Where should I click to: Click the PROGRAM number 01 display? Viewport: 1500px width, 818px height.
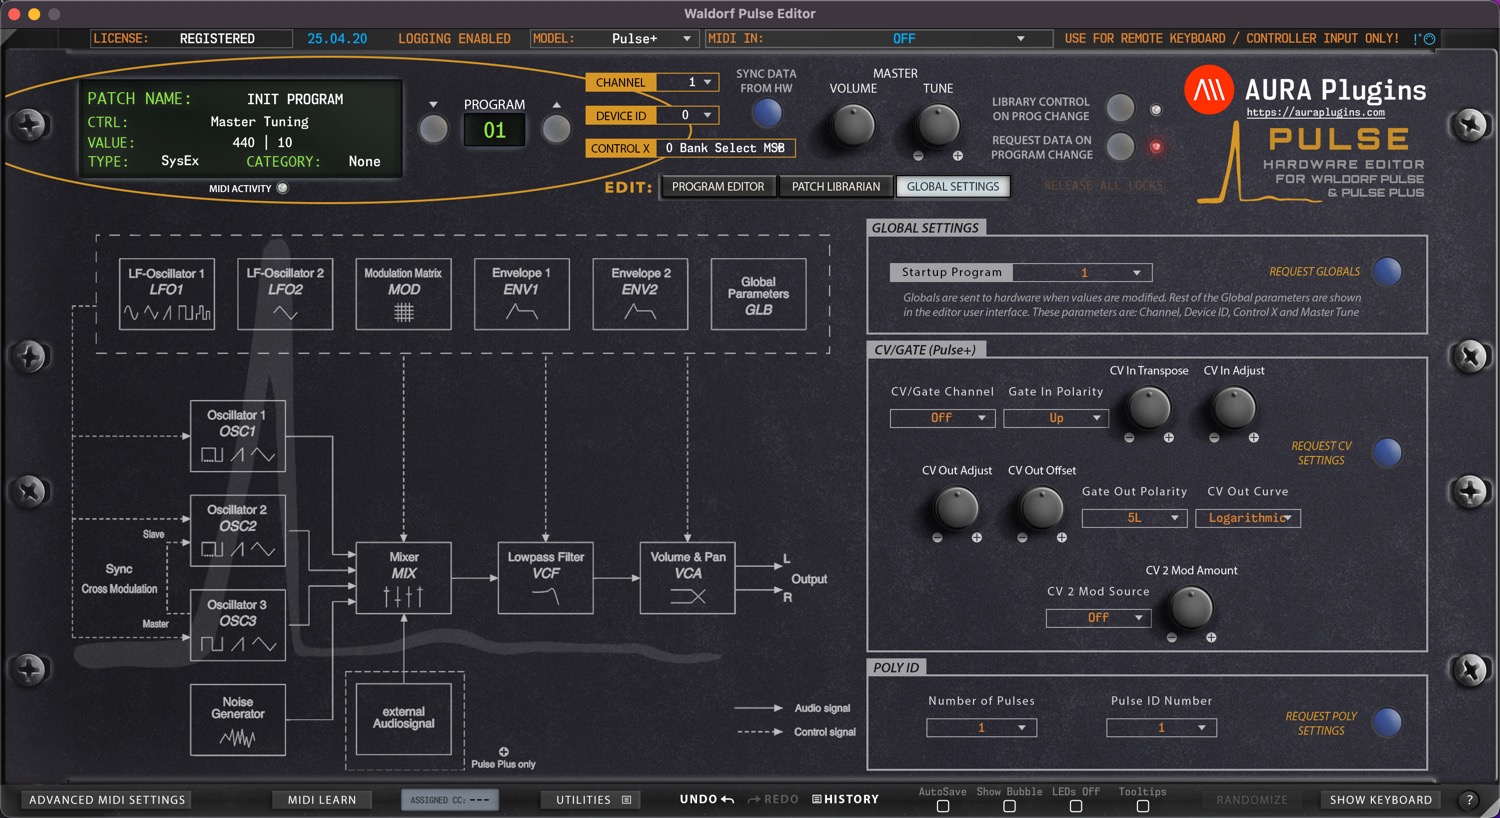pyautogui.click(x=494, y=130)
